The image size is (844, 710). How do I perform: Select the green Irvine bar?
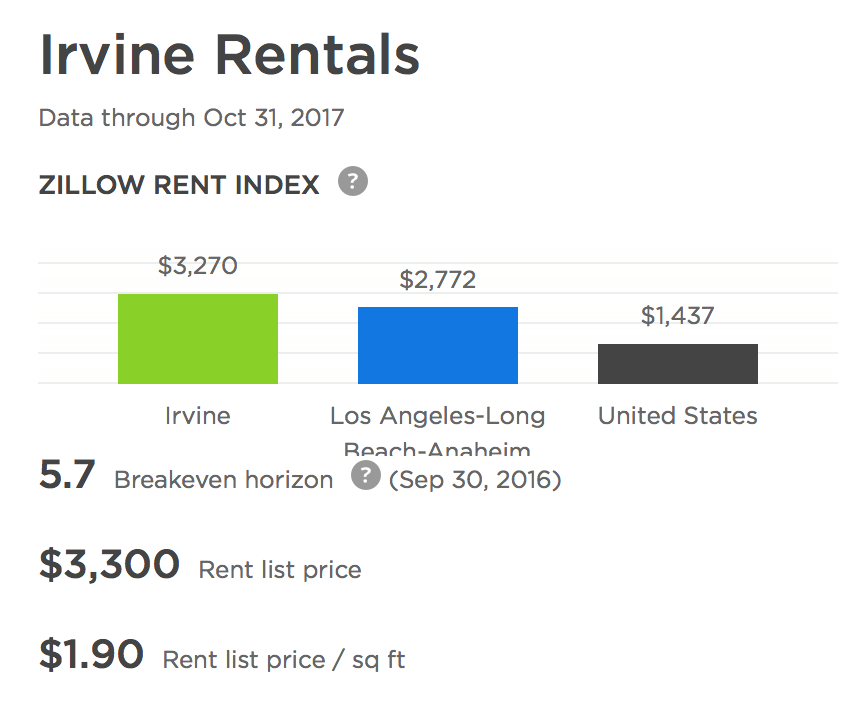click(x=198, y=339)
